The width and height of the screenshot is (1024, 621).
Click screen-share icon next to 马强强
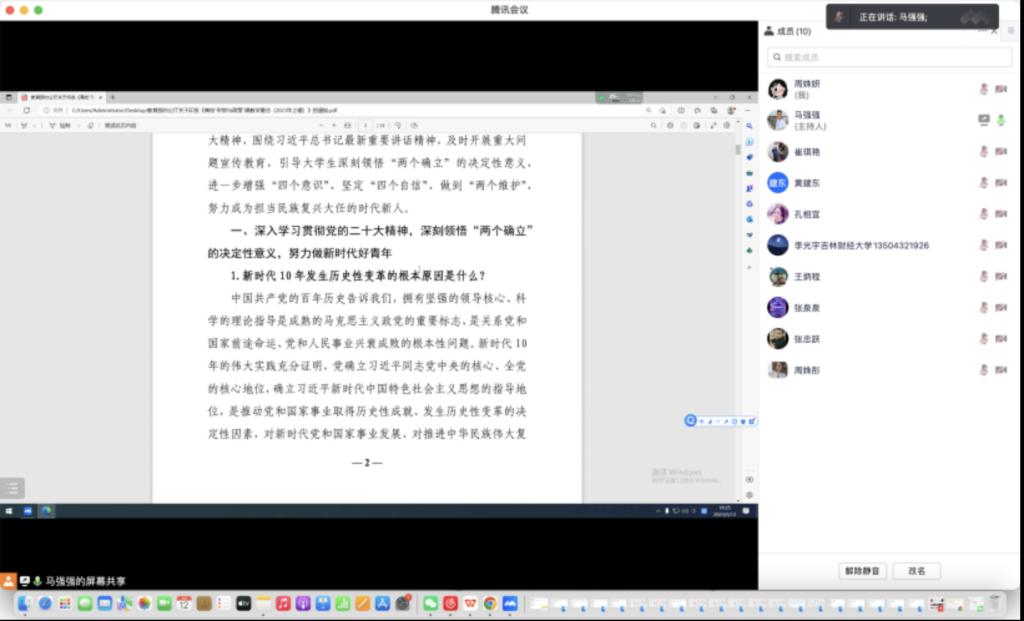(x=984, y=120)
